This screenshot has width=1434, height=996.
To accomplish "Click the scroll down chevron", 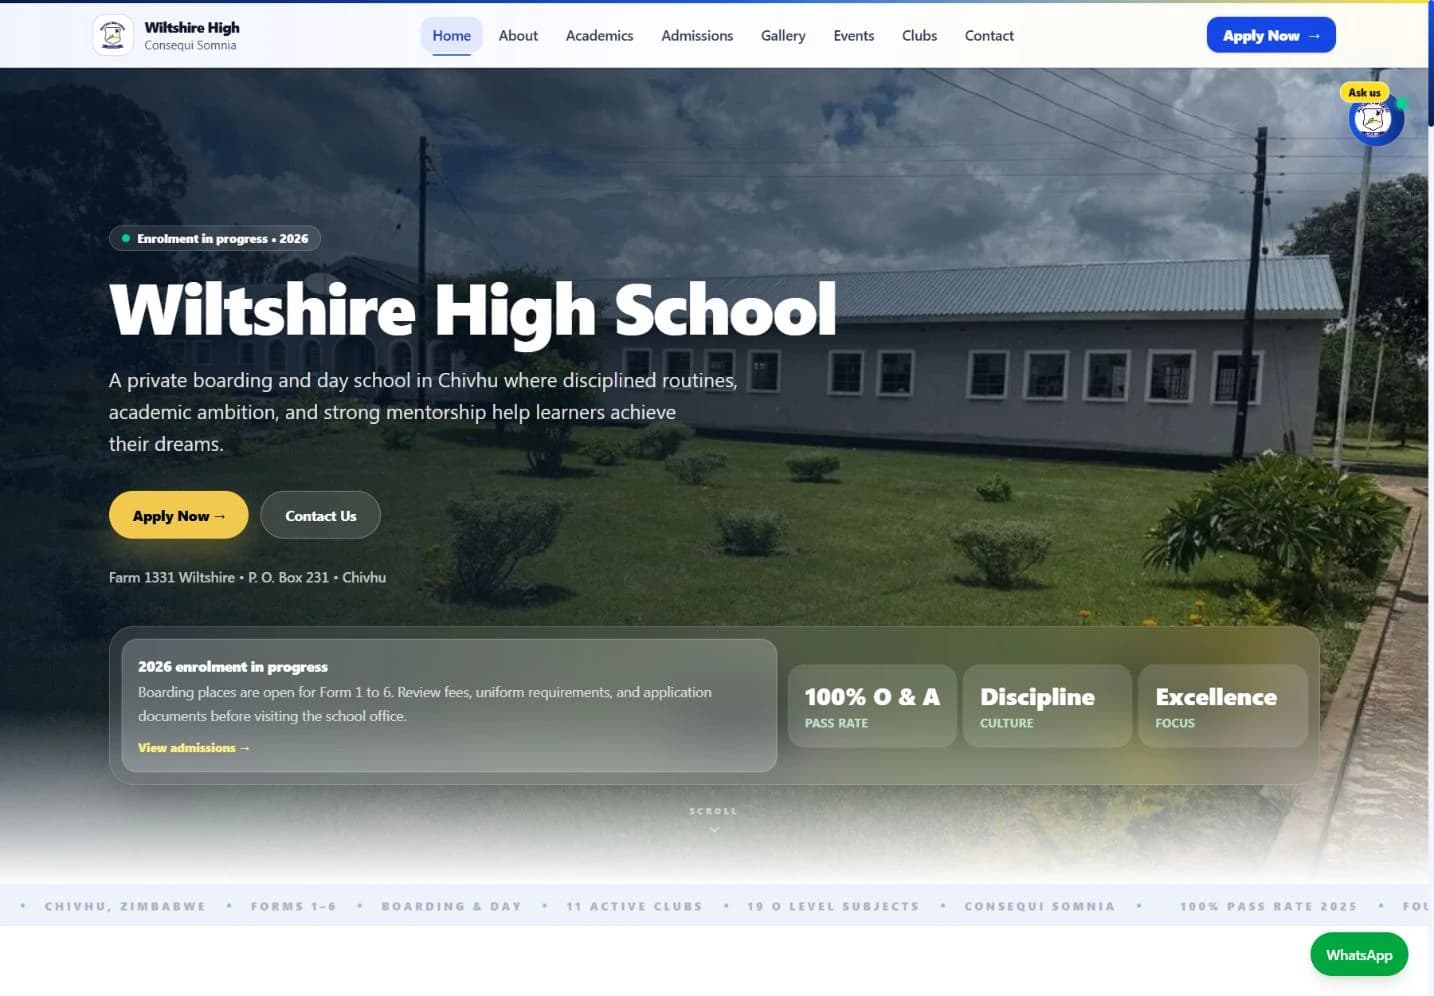I will (714, 830).
